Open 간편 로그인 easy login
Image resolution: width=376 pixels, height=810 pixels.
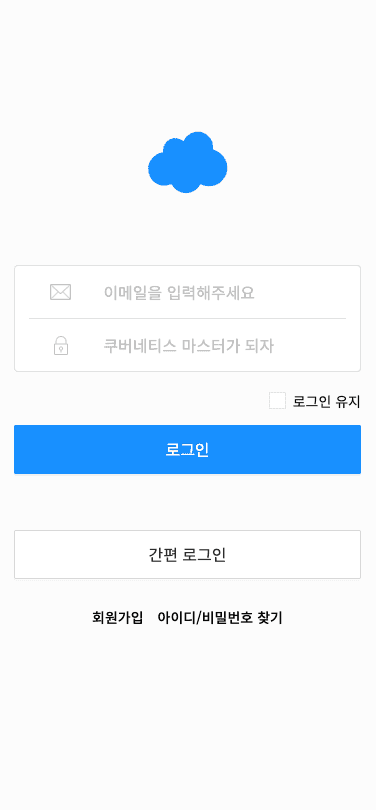pyautogui.click(x=187, y=554)
